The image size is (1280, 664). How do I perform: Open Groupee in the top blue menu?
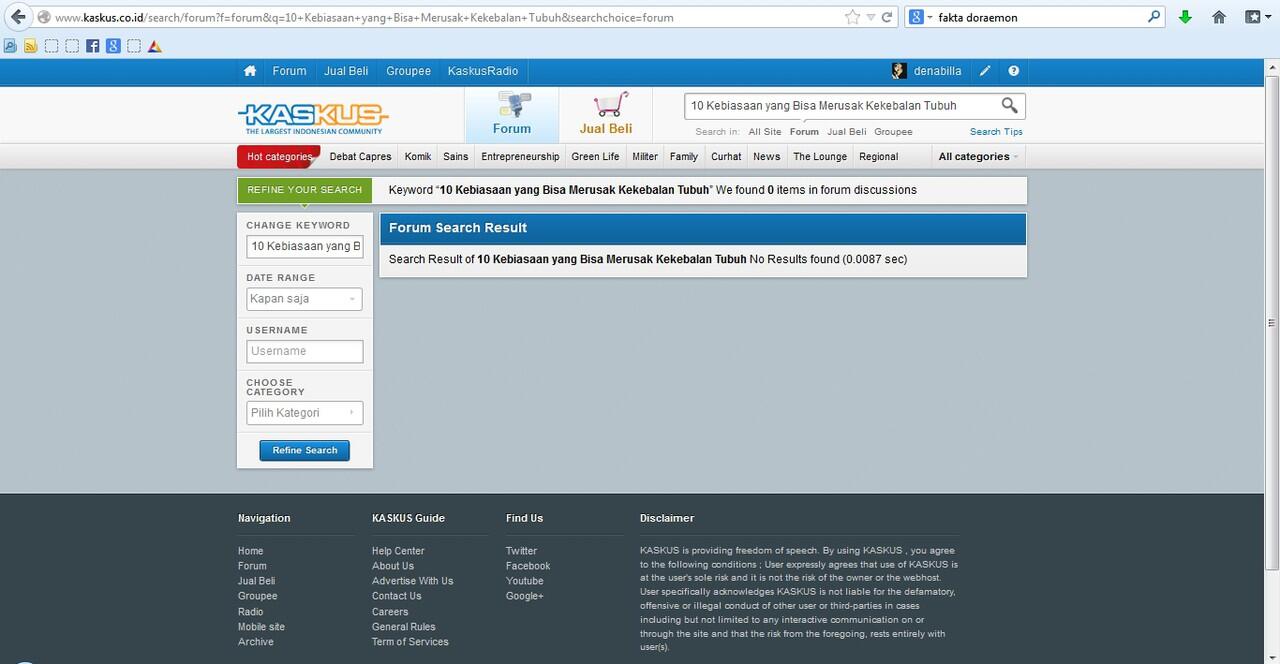[408, 71]
